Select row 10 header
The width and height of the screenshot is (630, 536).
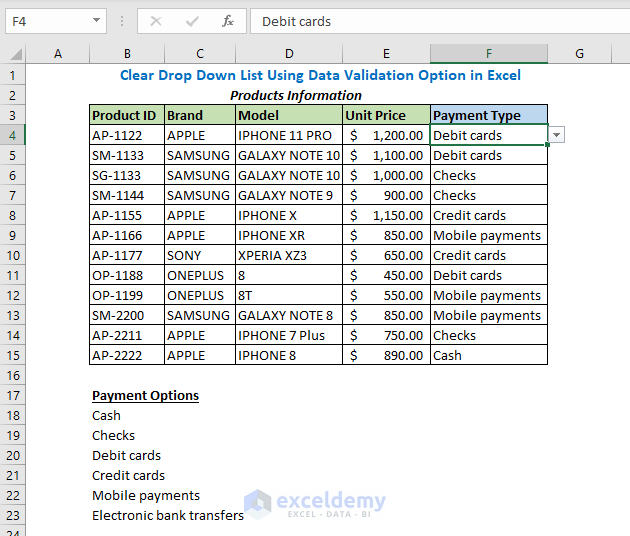[x=12, y=256]
